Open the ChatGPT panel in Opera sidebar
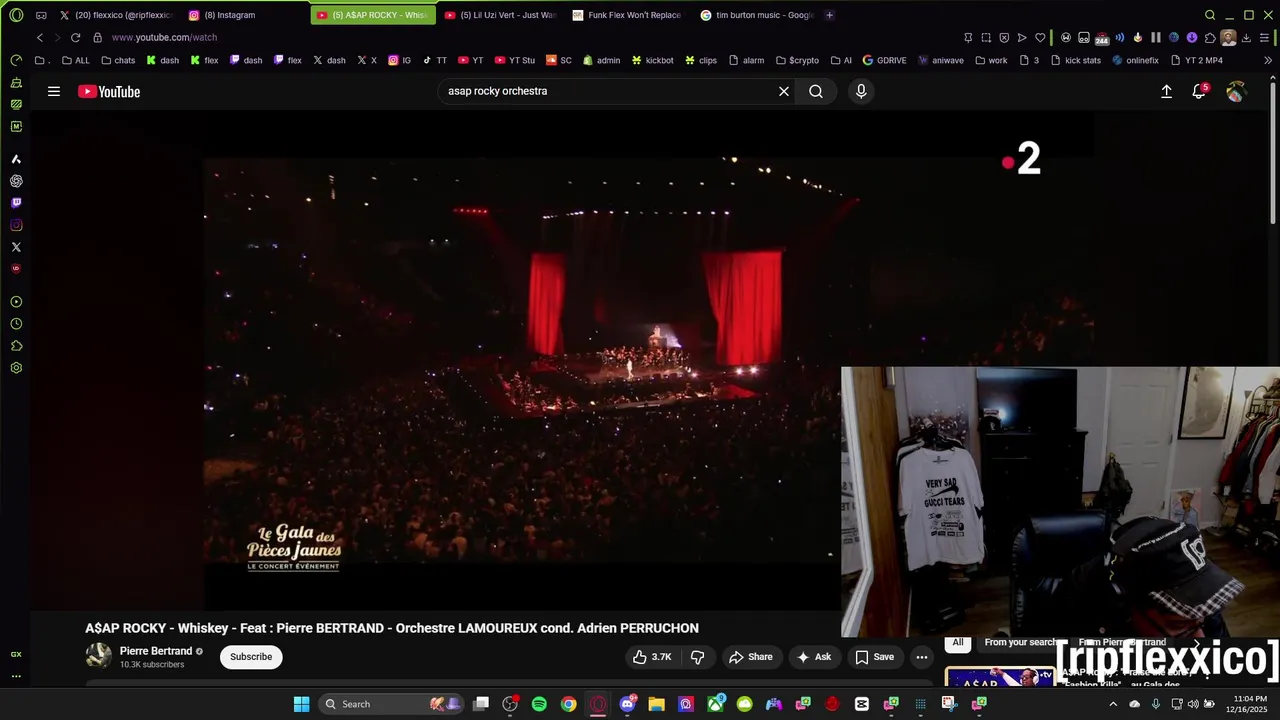Viewport: 1280px width, 720px height. 16,181
